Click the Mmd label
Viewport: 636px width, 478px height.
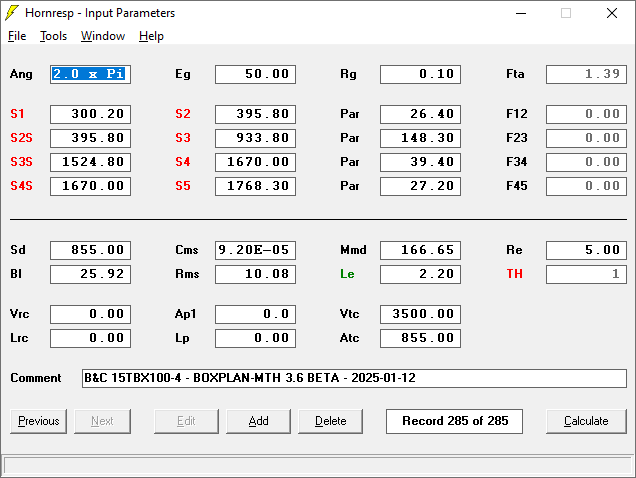click(x=353, y=250)
